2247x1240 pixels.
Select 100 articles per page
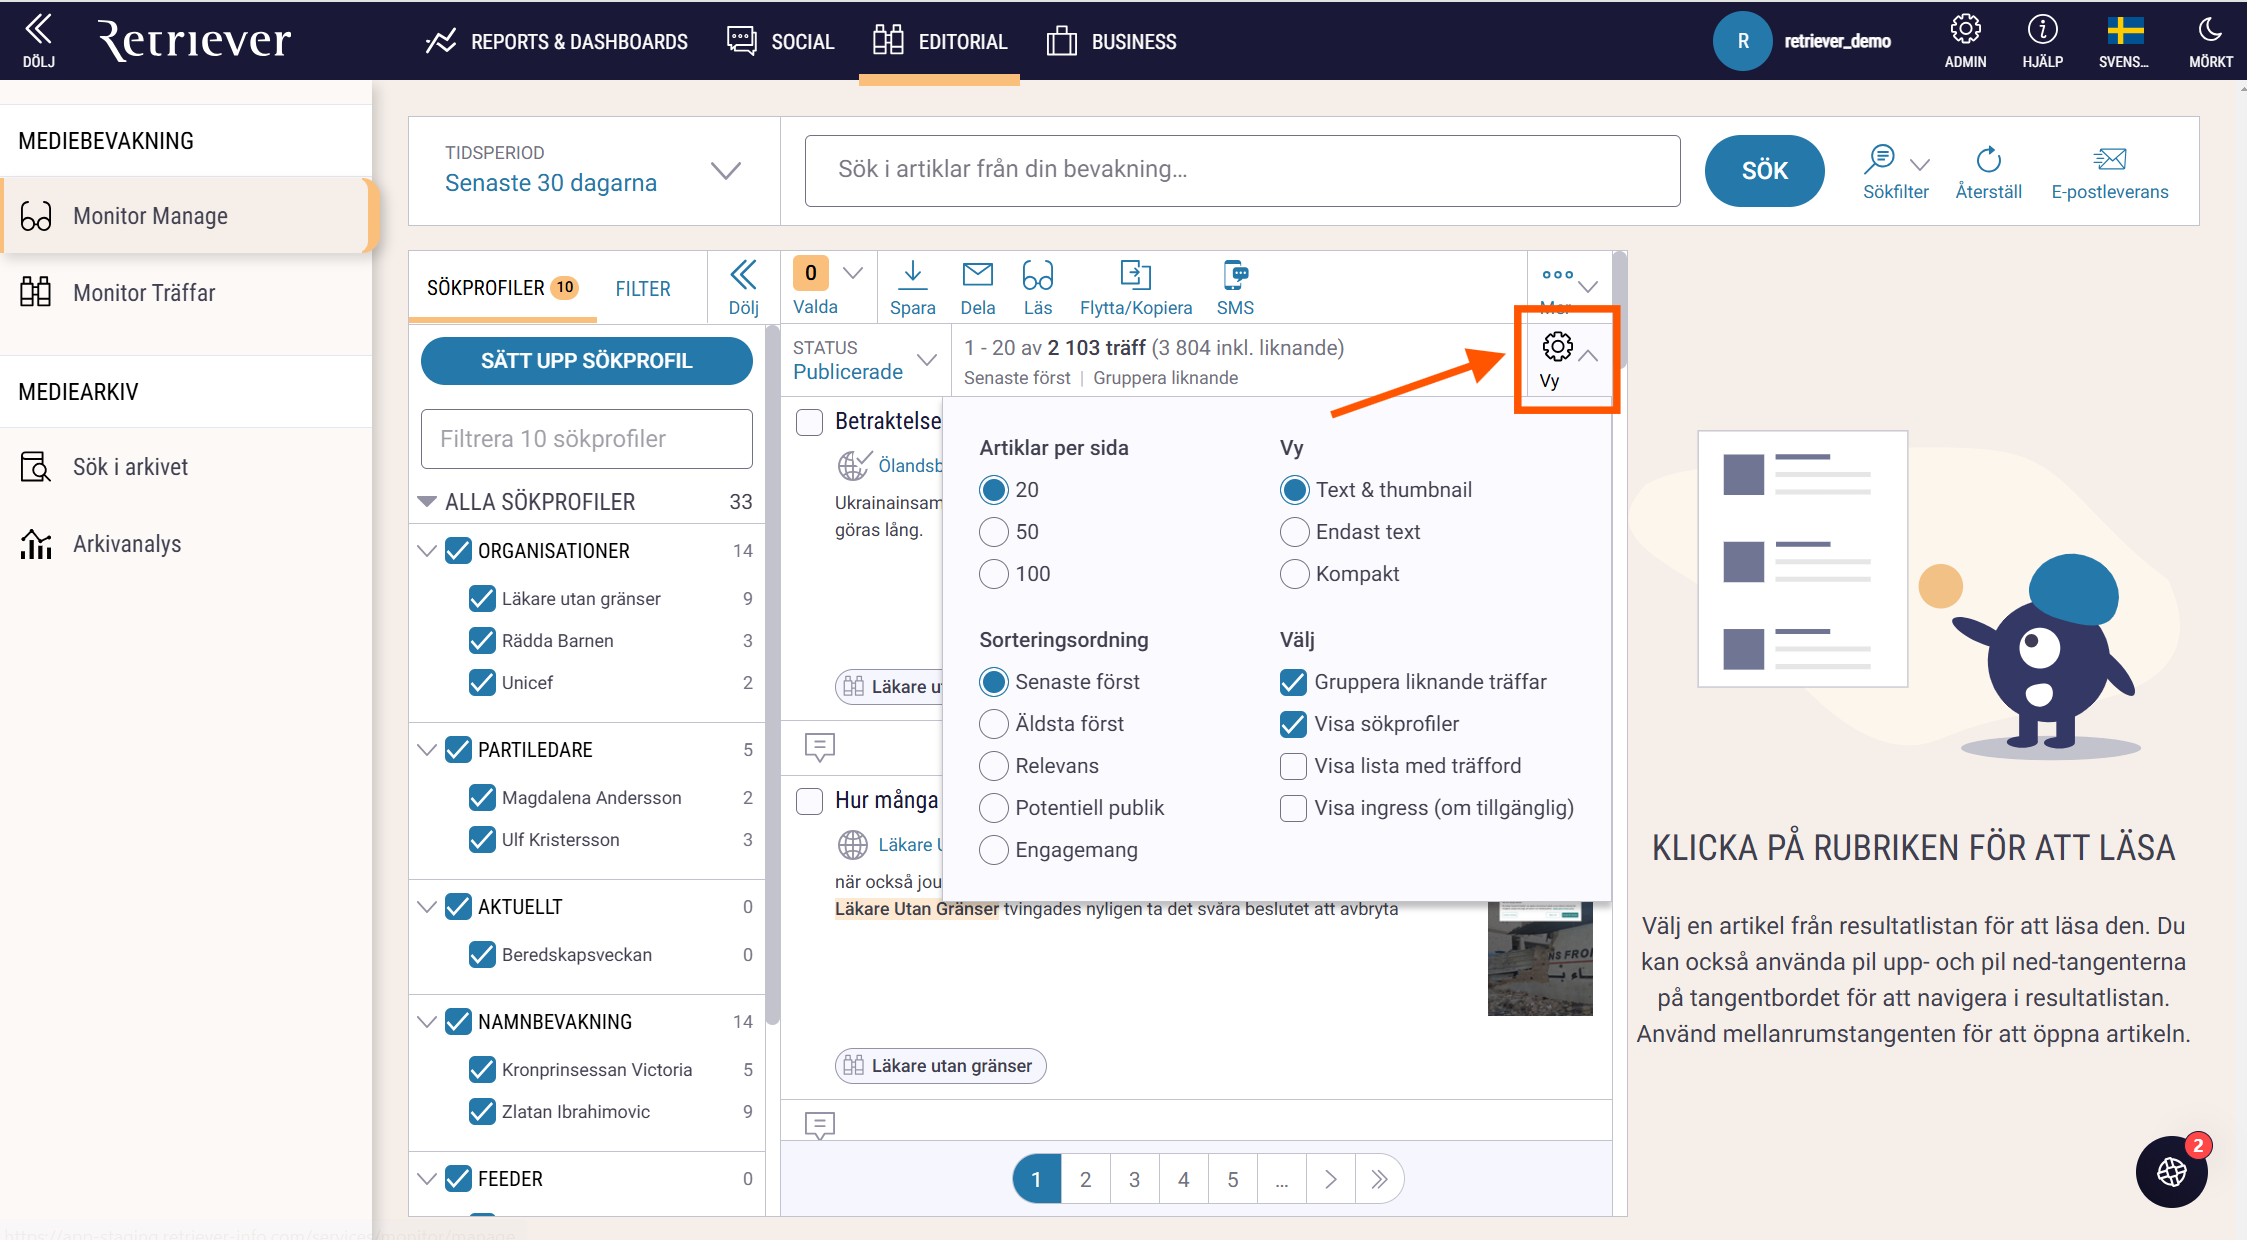point(994,574)
